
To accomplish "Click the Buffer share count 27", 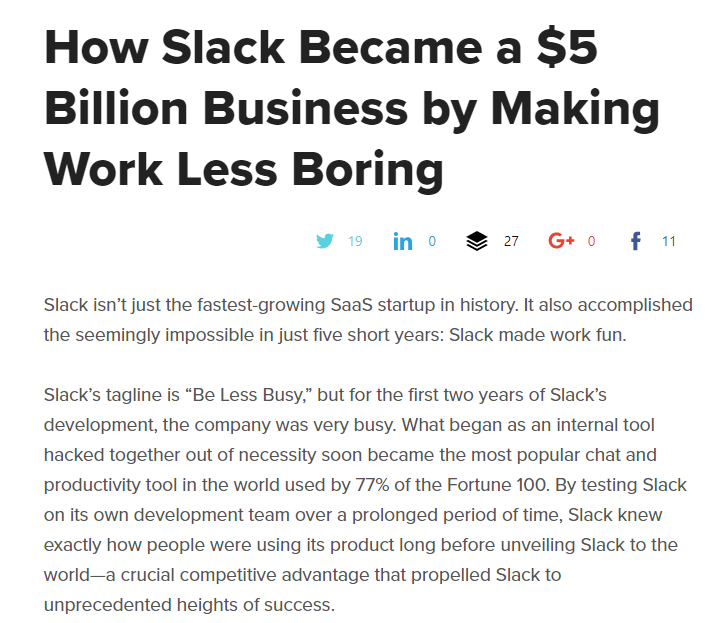I will pyautogui.click(x=511, y=241).
